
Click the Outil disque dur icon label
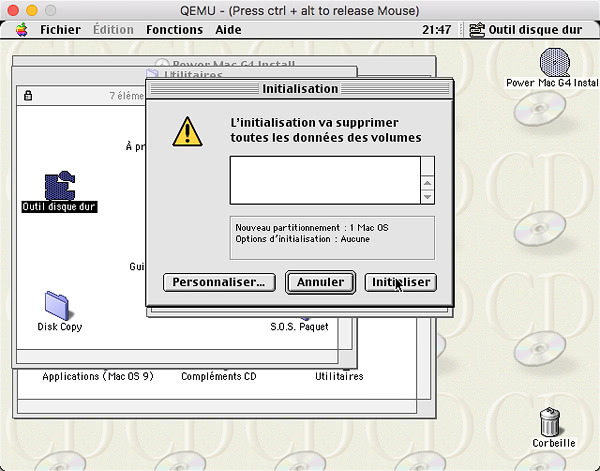[x=59, y=207]
